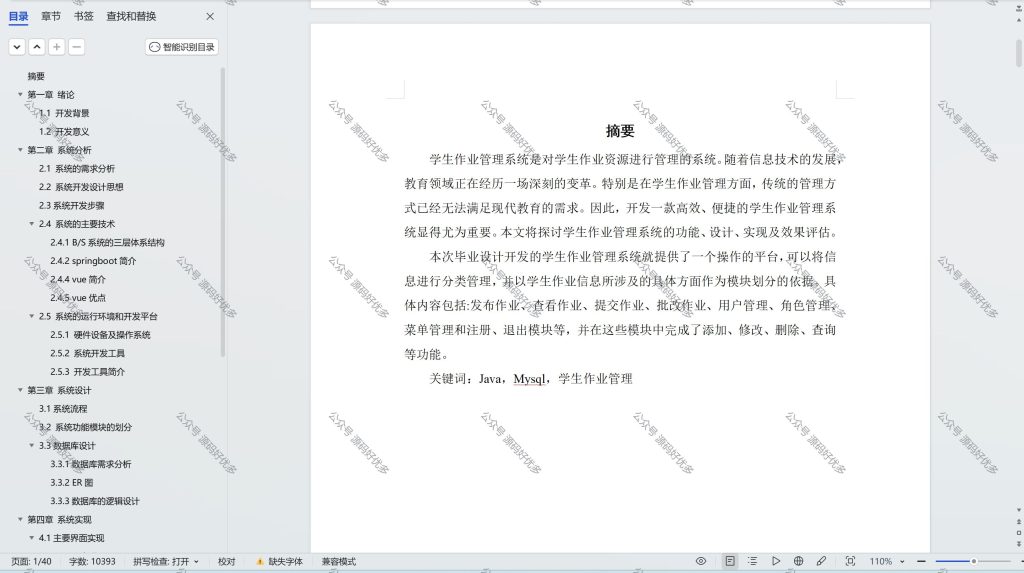
Task: Collapse 第二章 系统分析 tree node
Action: 20,150
